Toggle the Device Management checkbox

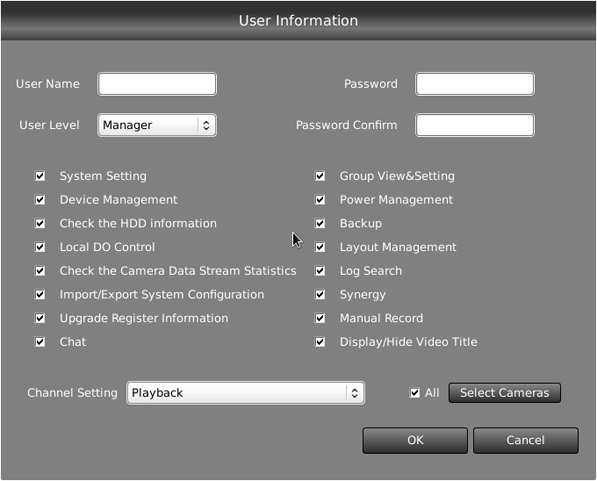tap(40, 200)
